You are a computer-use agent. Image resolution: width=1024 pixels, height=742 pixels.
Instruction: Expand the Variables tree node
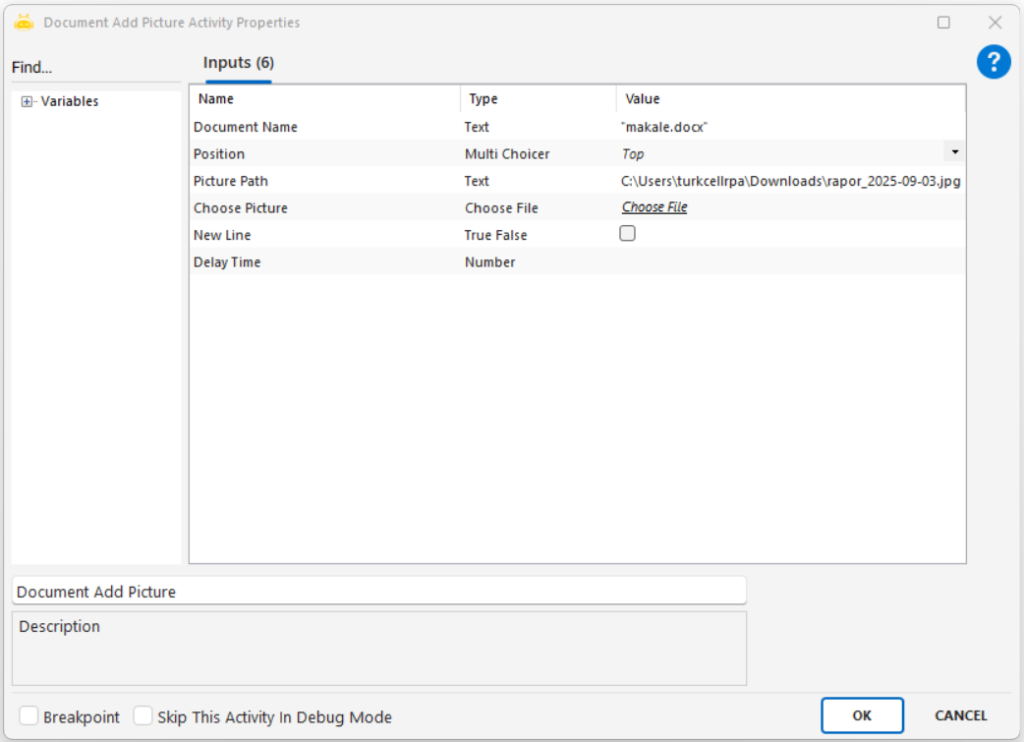tap(27, 102)
